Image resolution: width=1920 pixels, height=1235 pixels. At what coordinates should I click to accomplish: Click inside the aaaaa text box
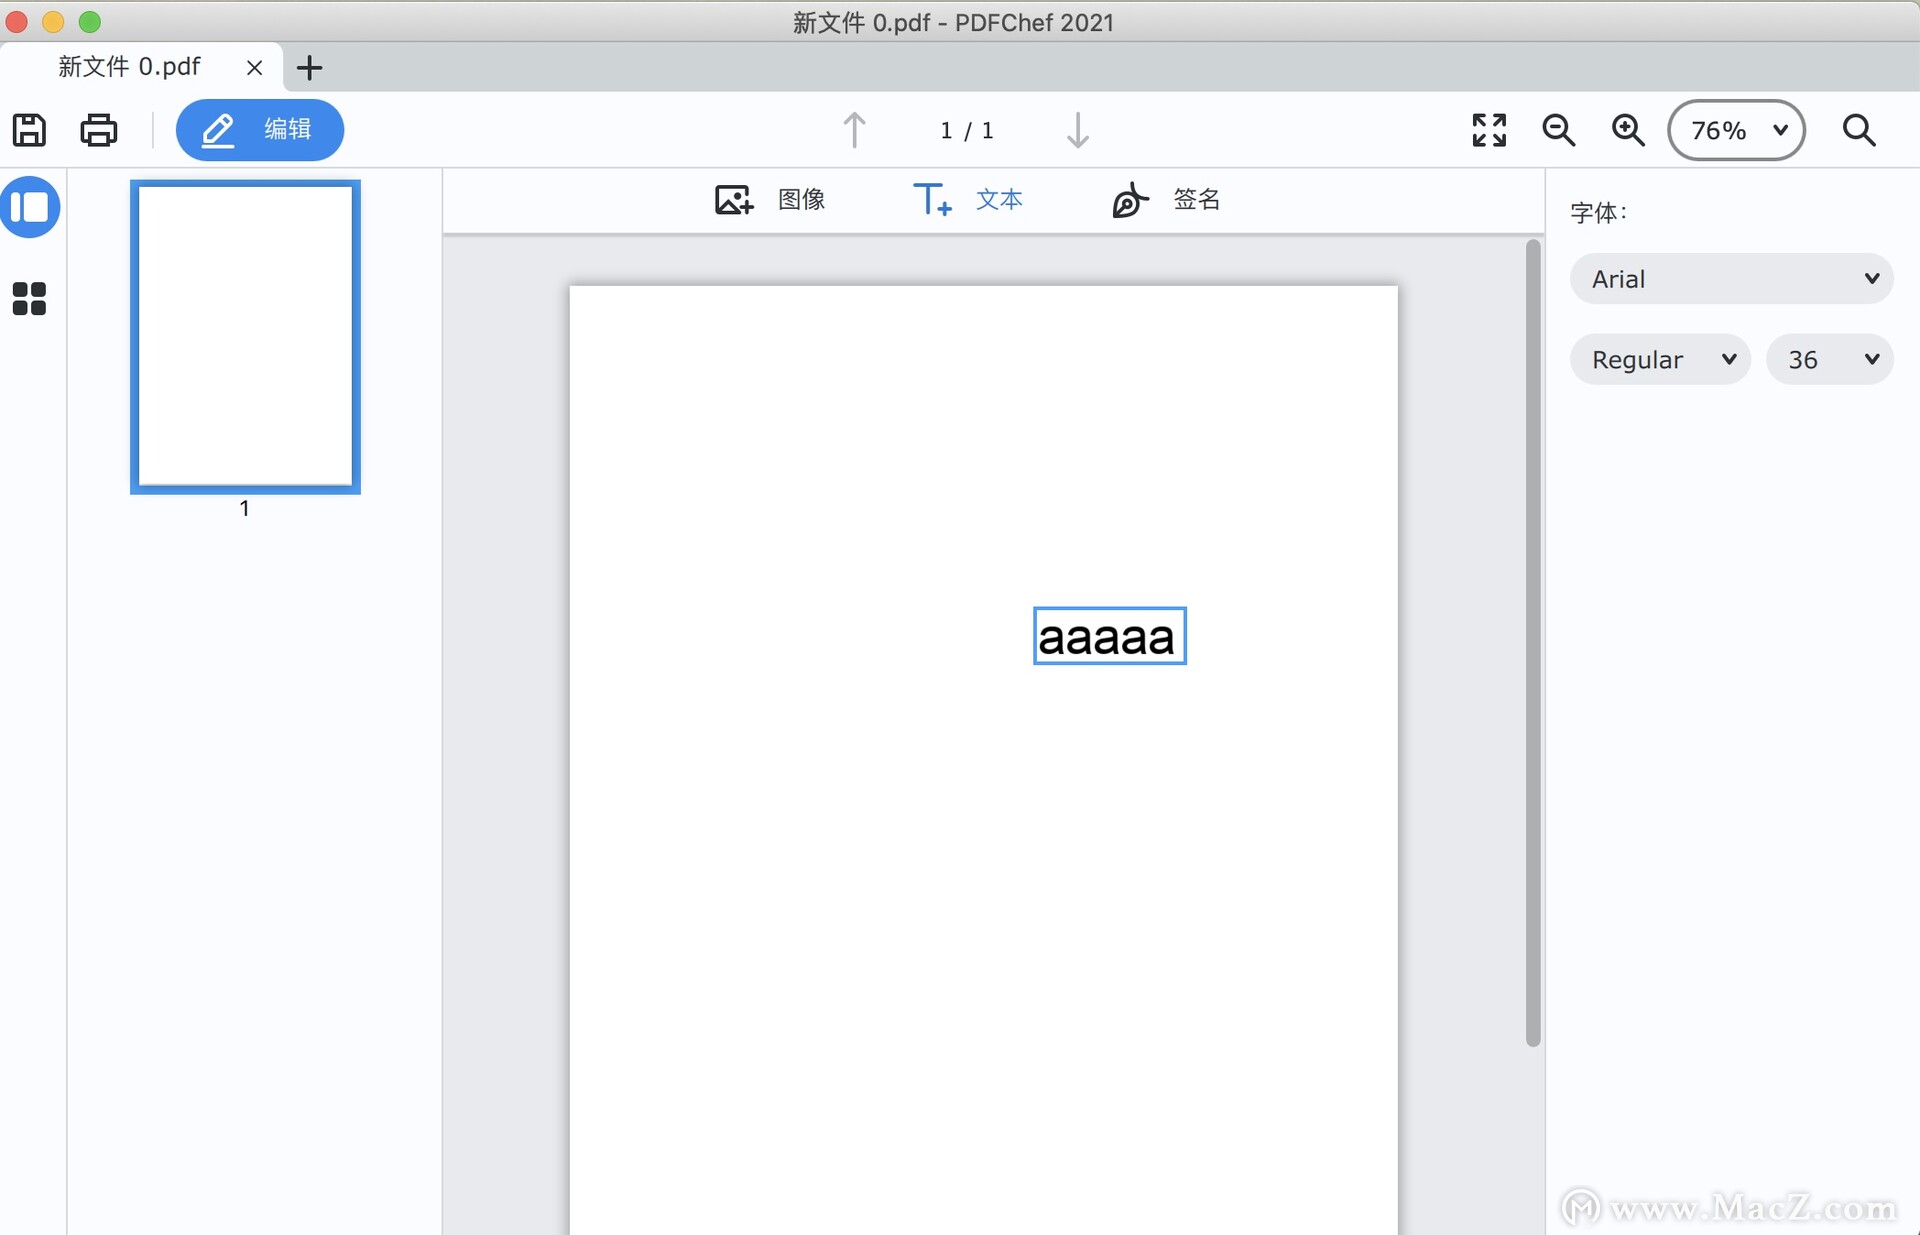coord(1109,636)
